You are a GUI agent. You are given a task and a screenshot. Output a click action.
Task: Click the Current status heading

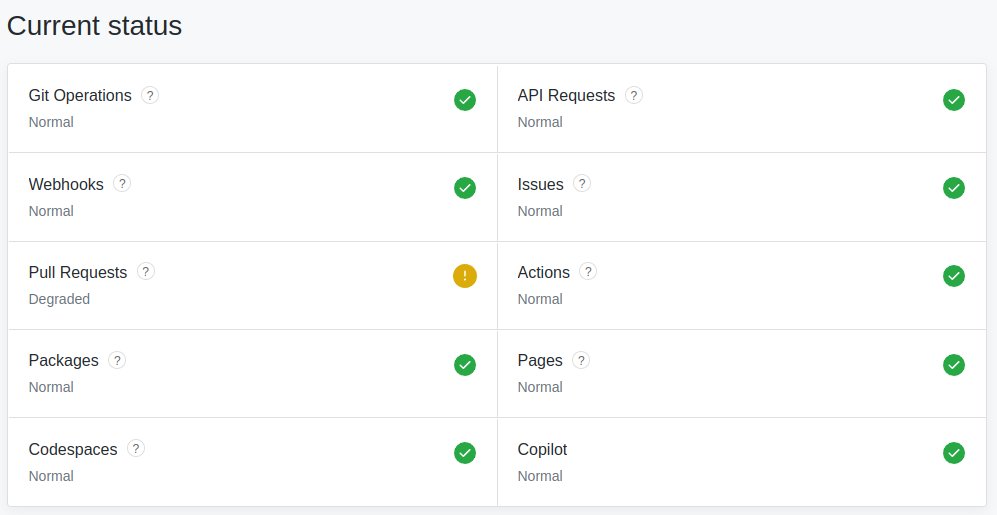point(94,26)
